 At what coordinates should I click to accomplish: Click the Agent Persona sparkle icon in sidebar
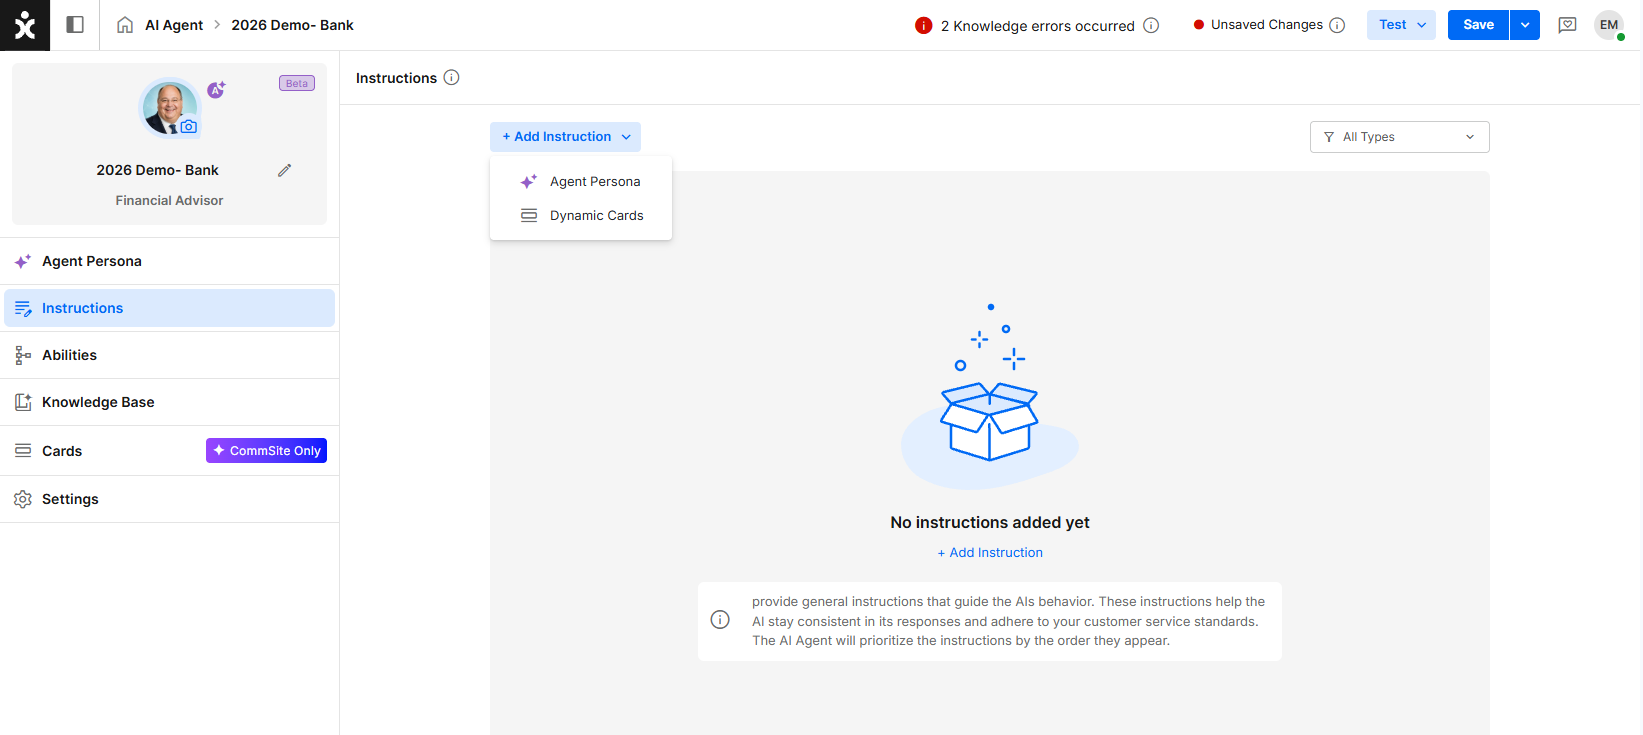(23, 261)
